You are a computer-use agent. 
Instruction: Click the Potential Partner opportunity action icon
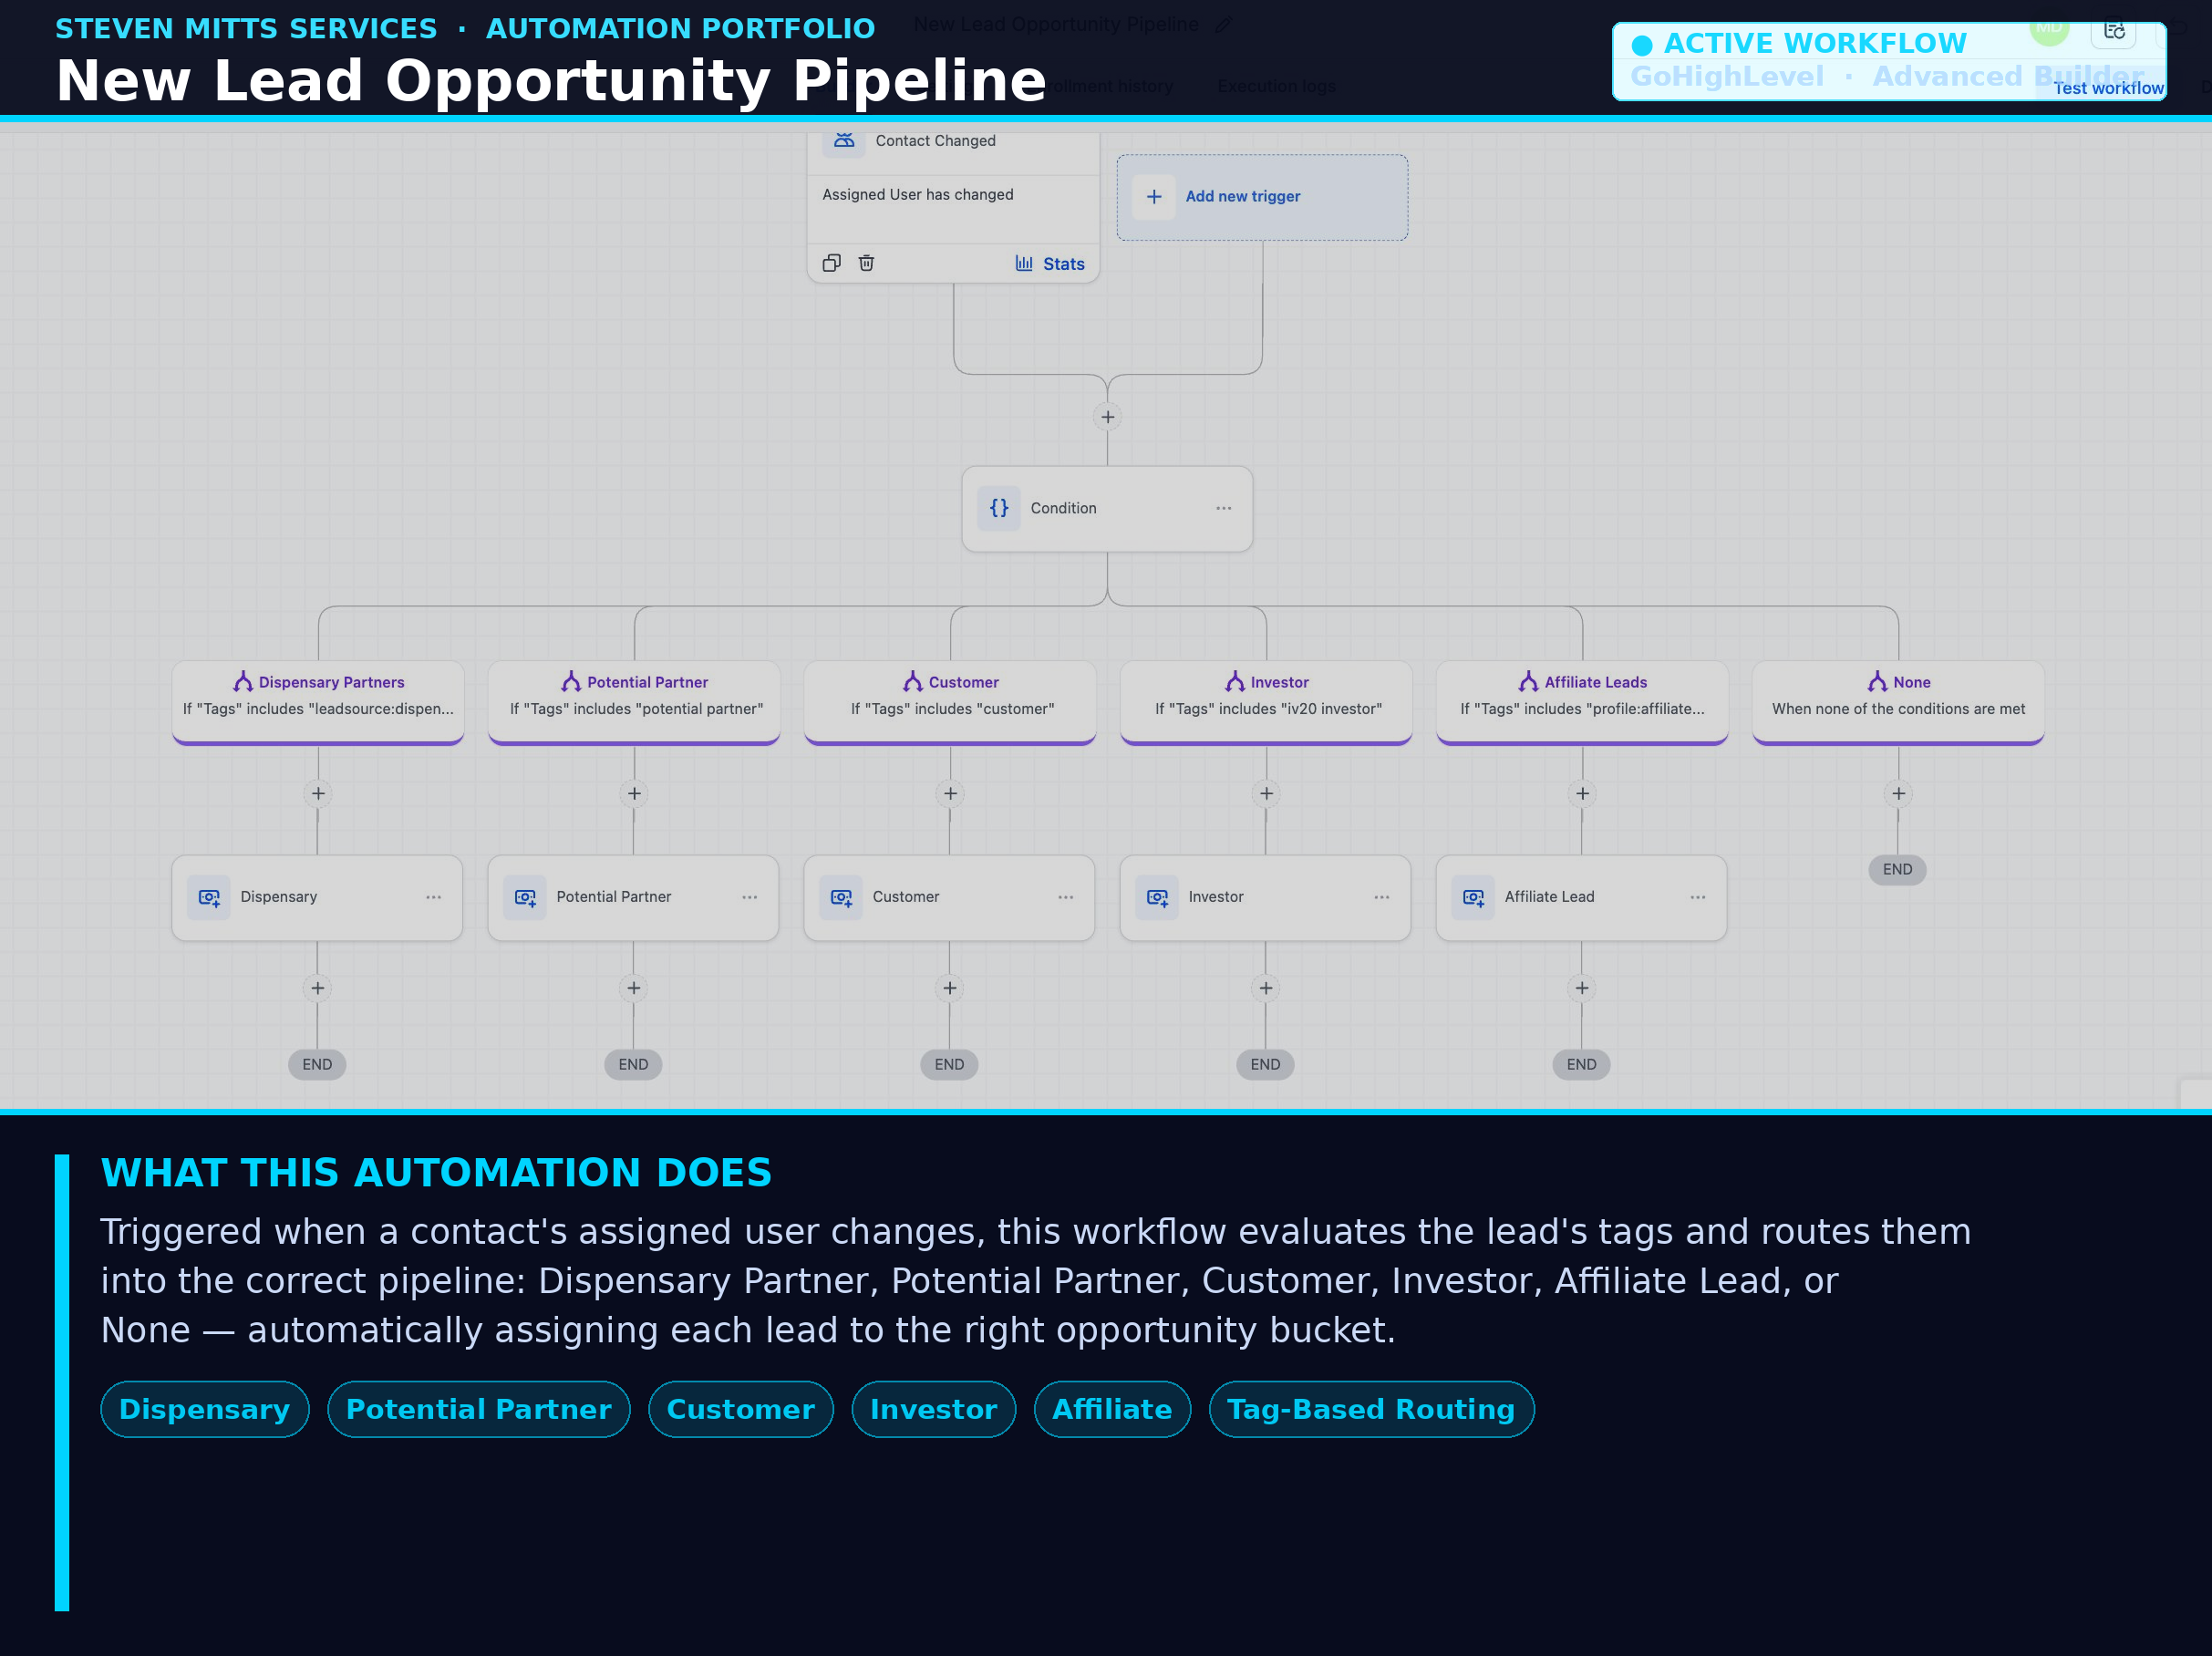coord(525,897)
